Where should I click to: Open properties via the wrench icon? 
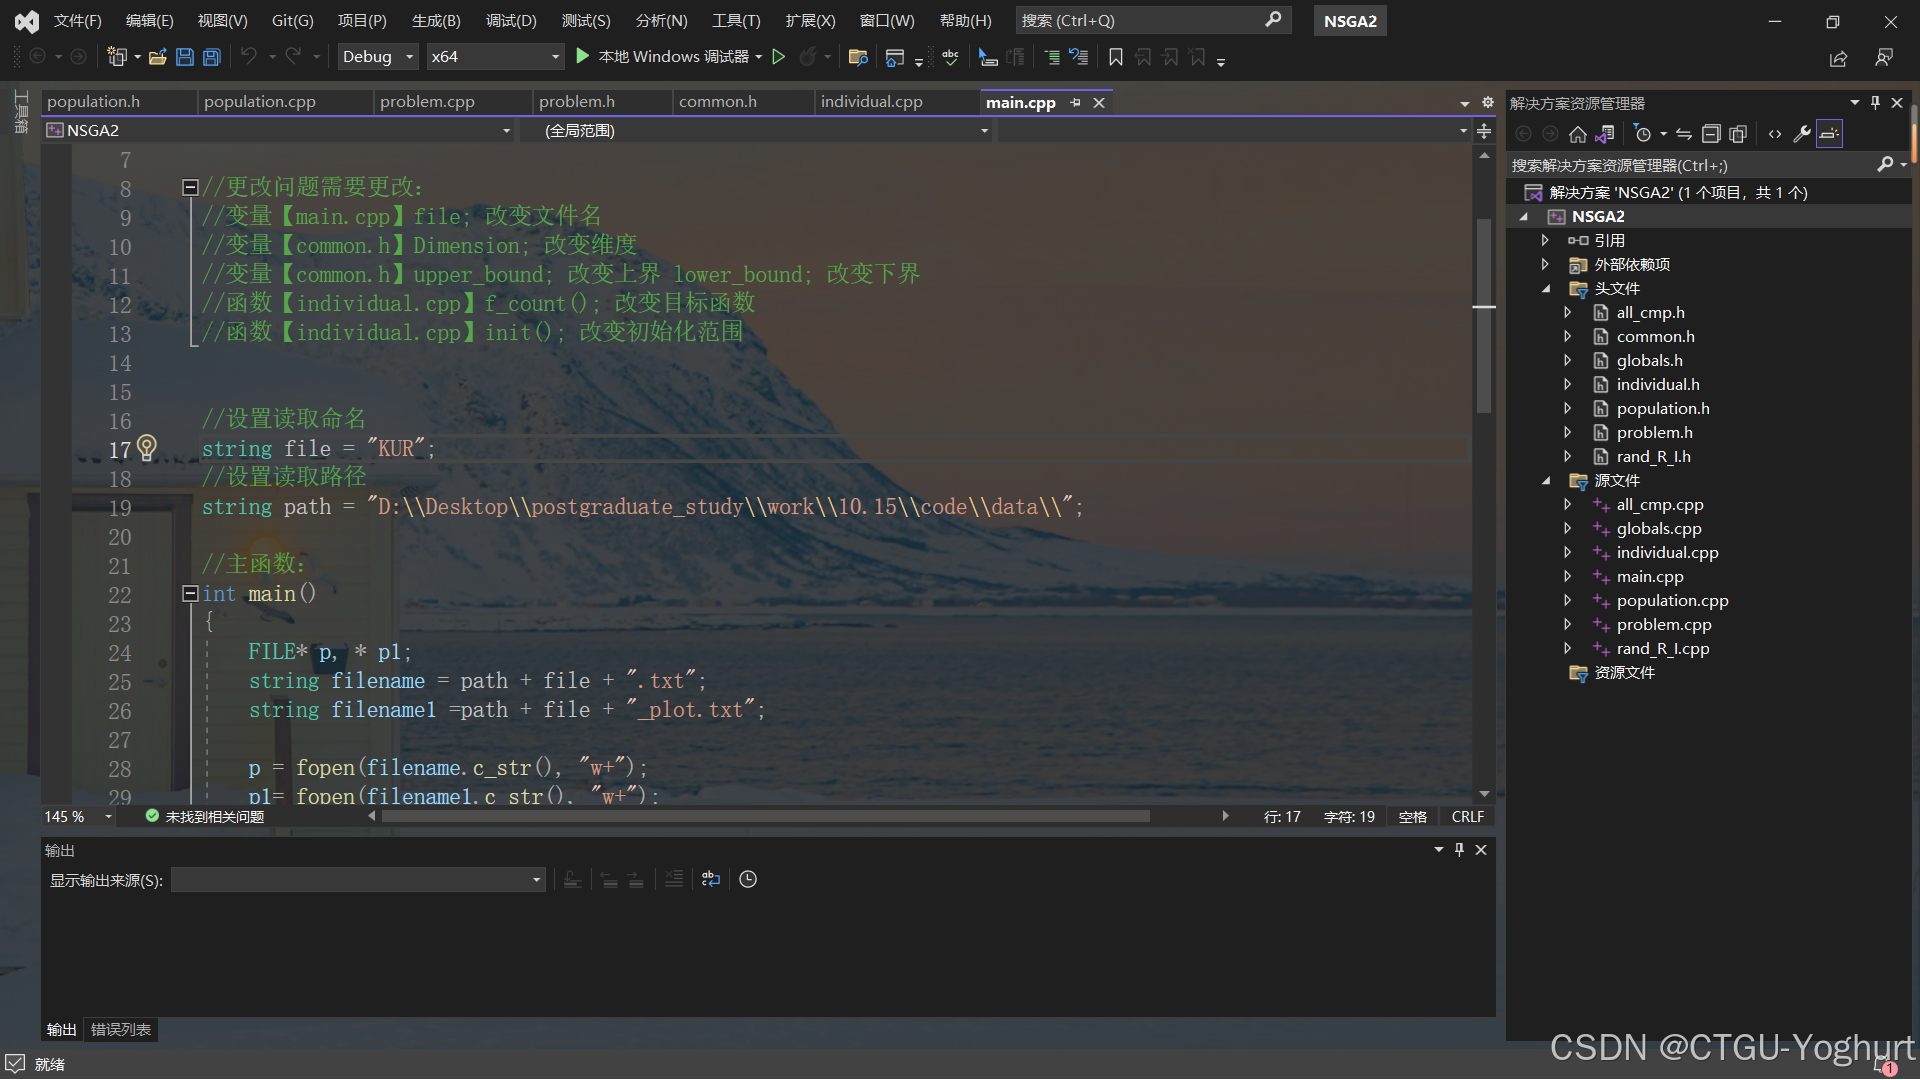click(x=1802, y=134)
